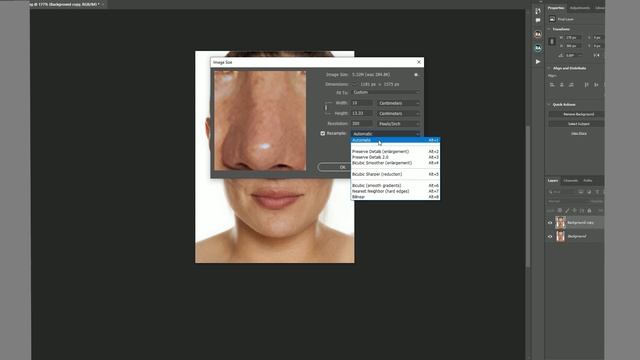Lock transparent pixels in Layers panel
The width and height of the screenshot is (640, 360).
click(x=560, y=211)
